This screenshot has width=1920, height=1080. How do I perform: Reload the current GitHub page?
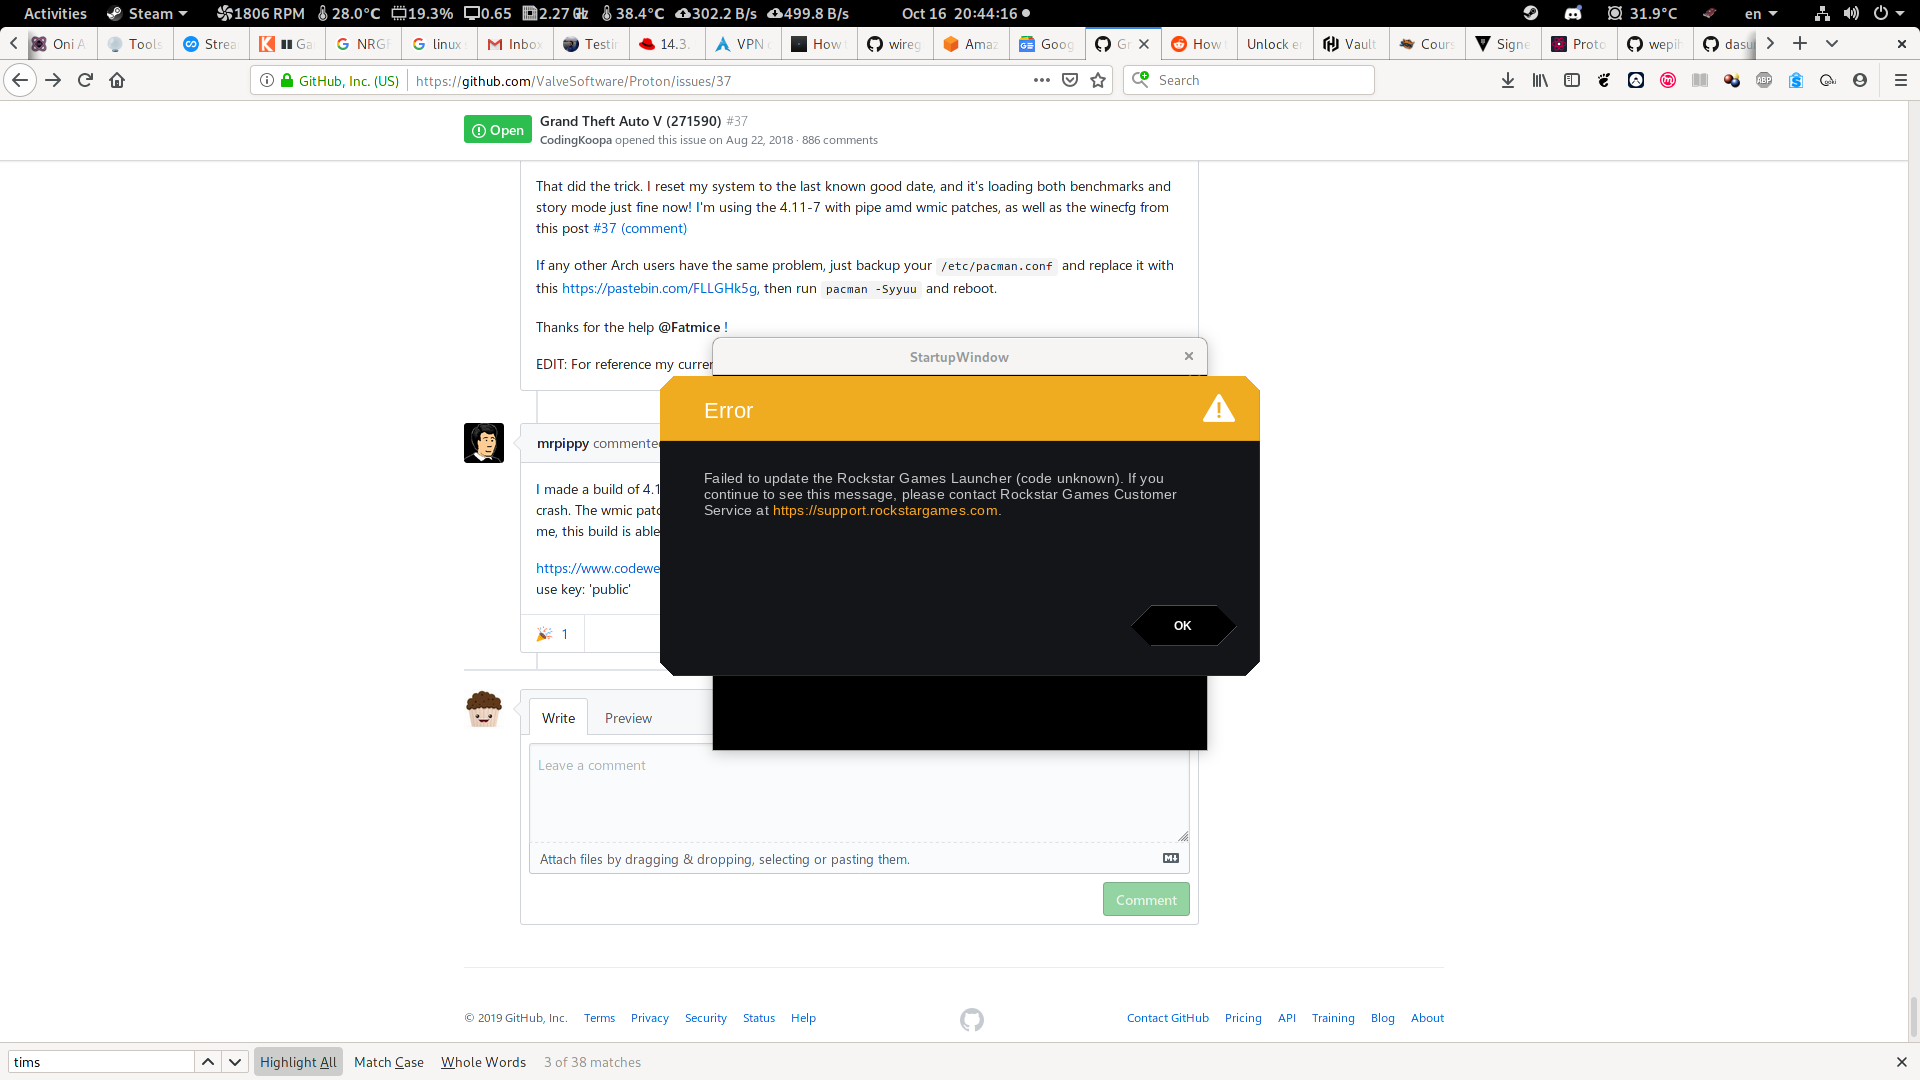(x=85, y=80)
